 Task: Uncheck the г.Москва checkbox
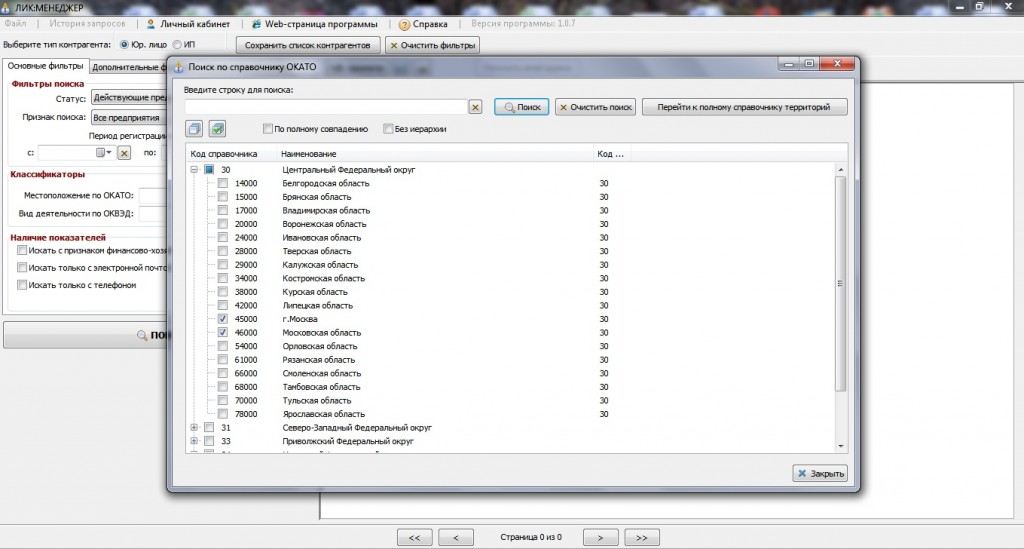pyautogui.click(x=223, y=319)
